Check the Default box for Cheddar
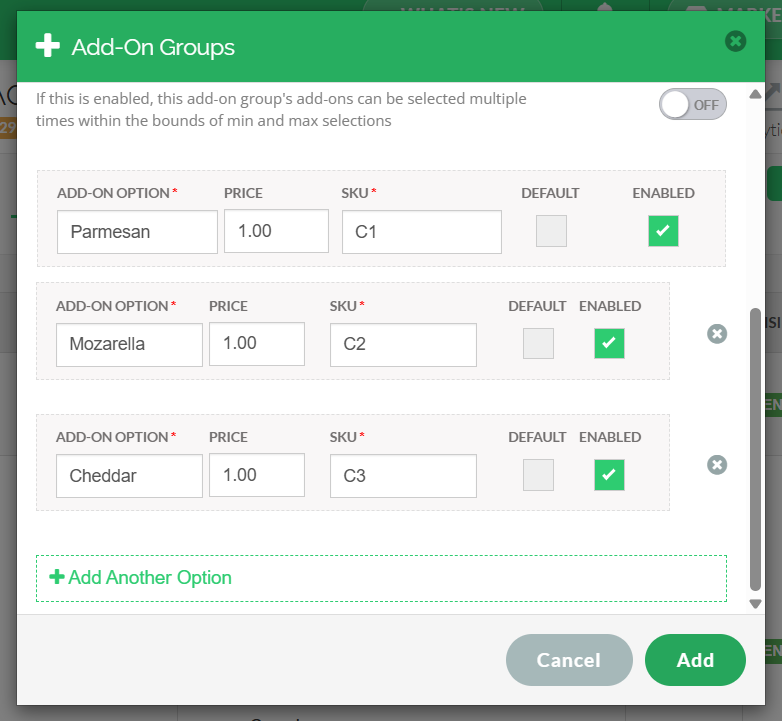 538,475
